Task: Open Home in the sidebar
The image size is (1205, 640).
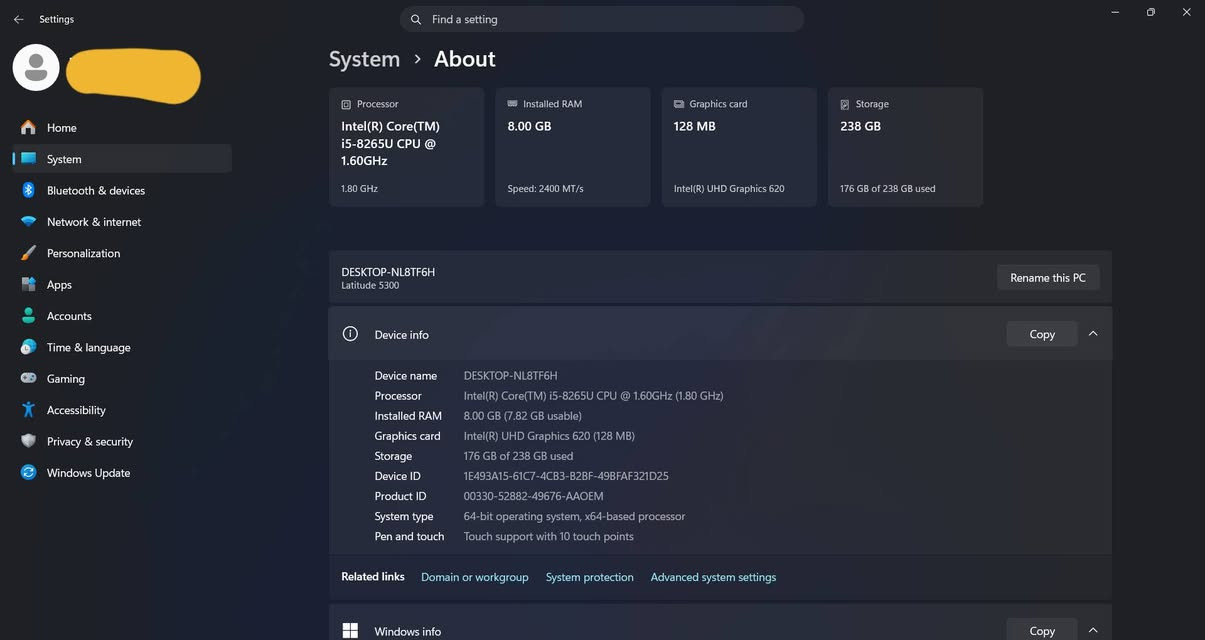Action: tap(122, 127)
